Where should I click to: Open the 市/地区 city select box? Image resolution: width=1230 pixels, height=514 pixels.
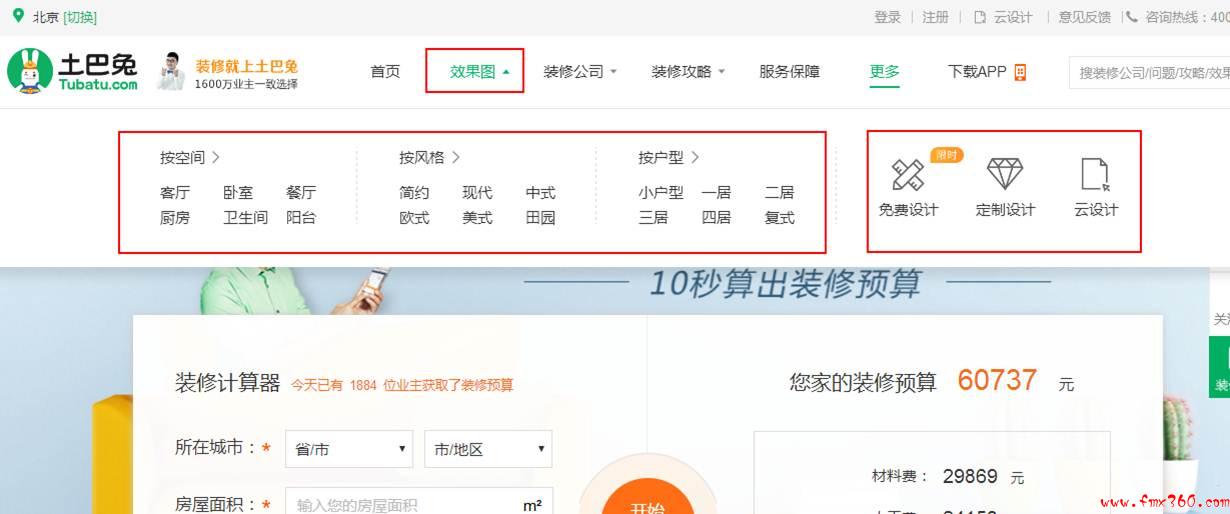tap(488, 449)
